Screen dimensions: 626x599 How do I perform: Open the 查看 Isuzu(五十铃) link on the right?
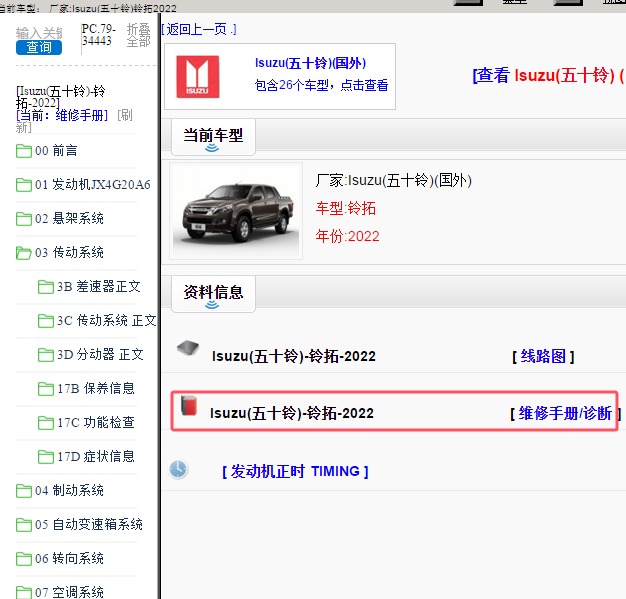pos(549,75)
